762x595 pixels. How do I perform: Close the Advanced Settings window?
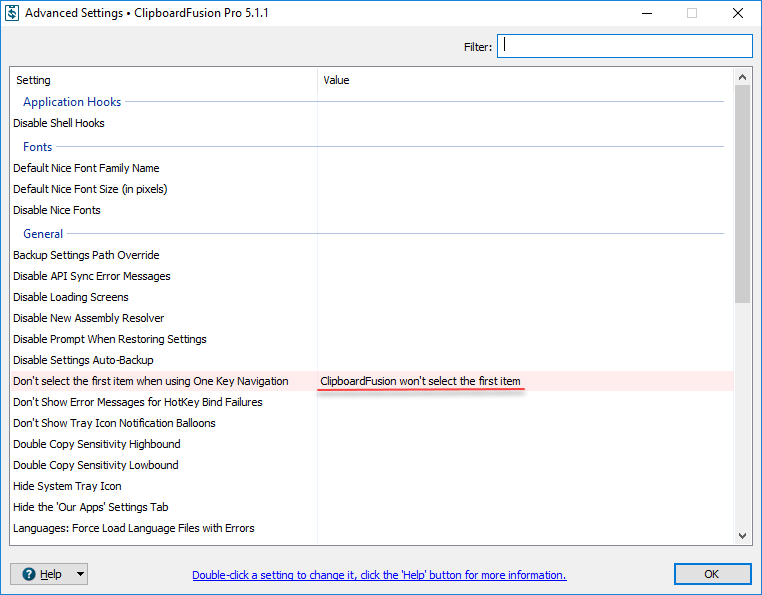(x=738, y=13)
